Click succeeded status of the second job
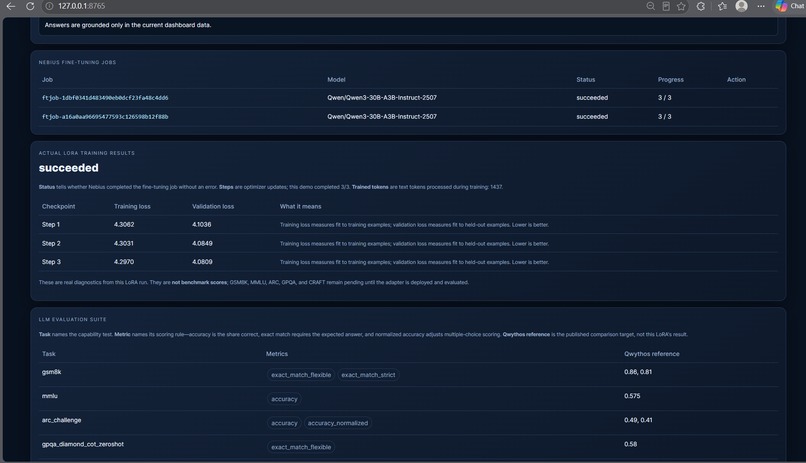This screenshot has height=463, width=806. click(x=592, y=117)
